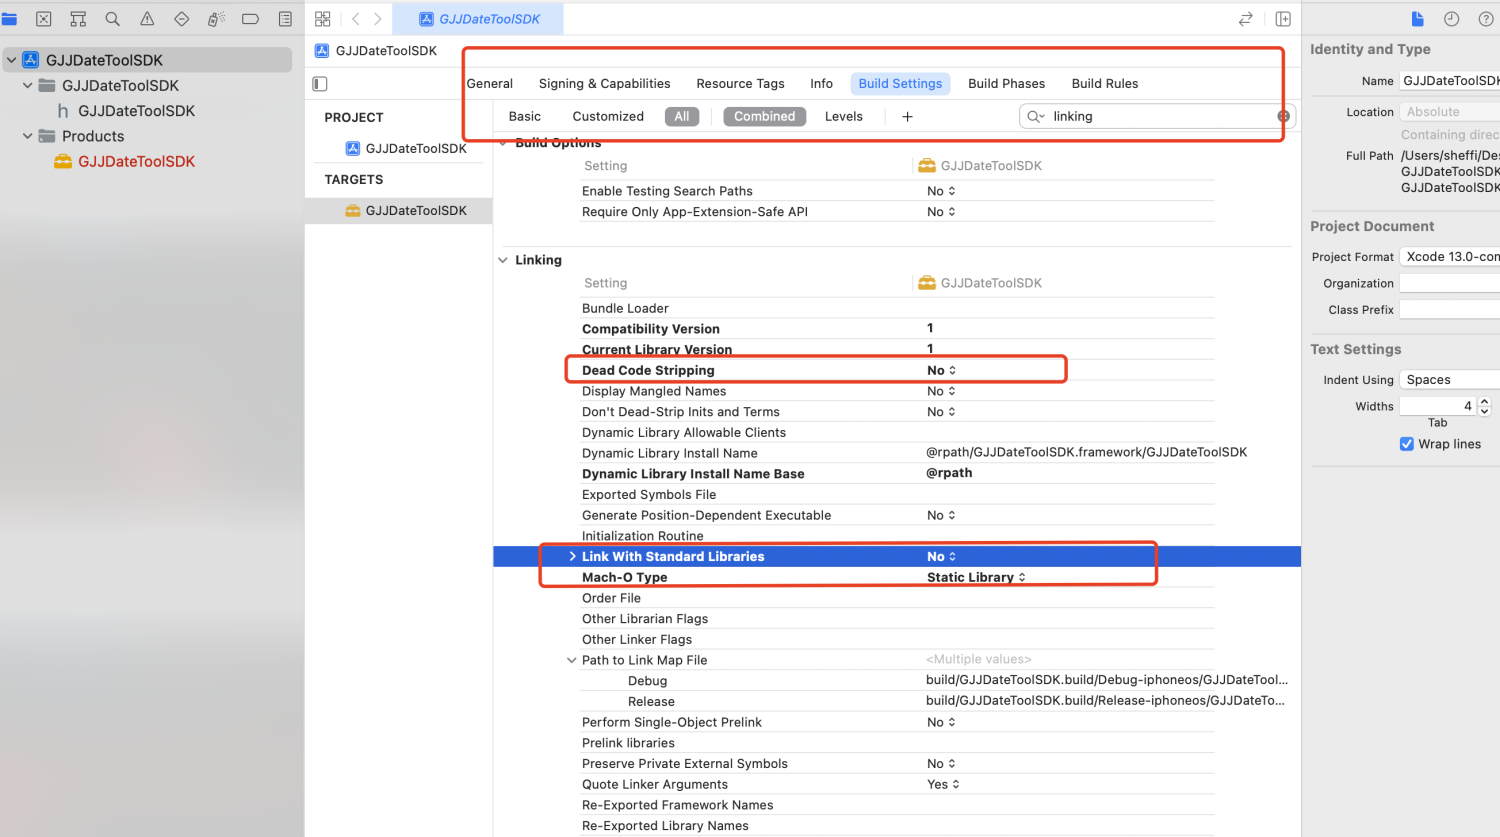Select GJJDateToolSDK under PROJECT
Screen dimensions: 1500x837
(406, 149)
